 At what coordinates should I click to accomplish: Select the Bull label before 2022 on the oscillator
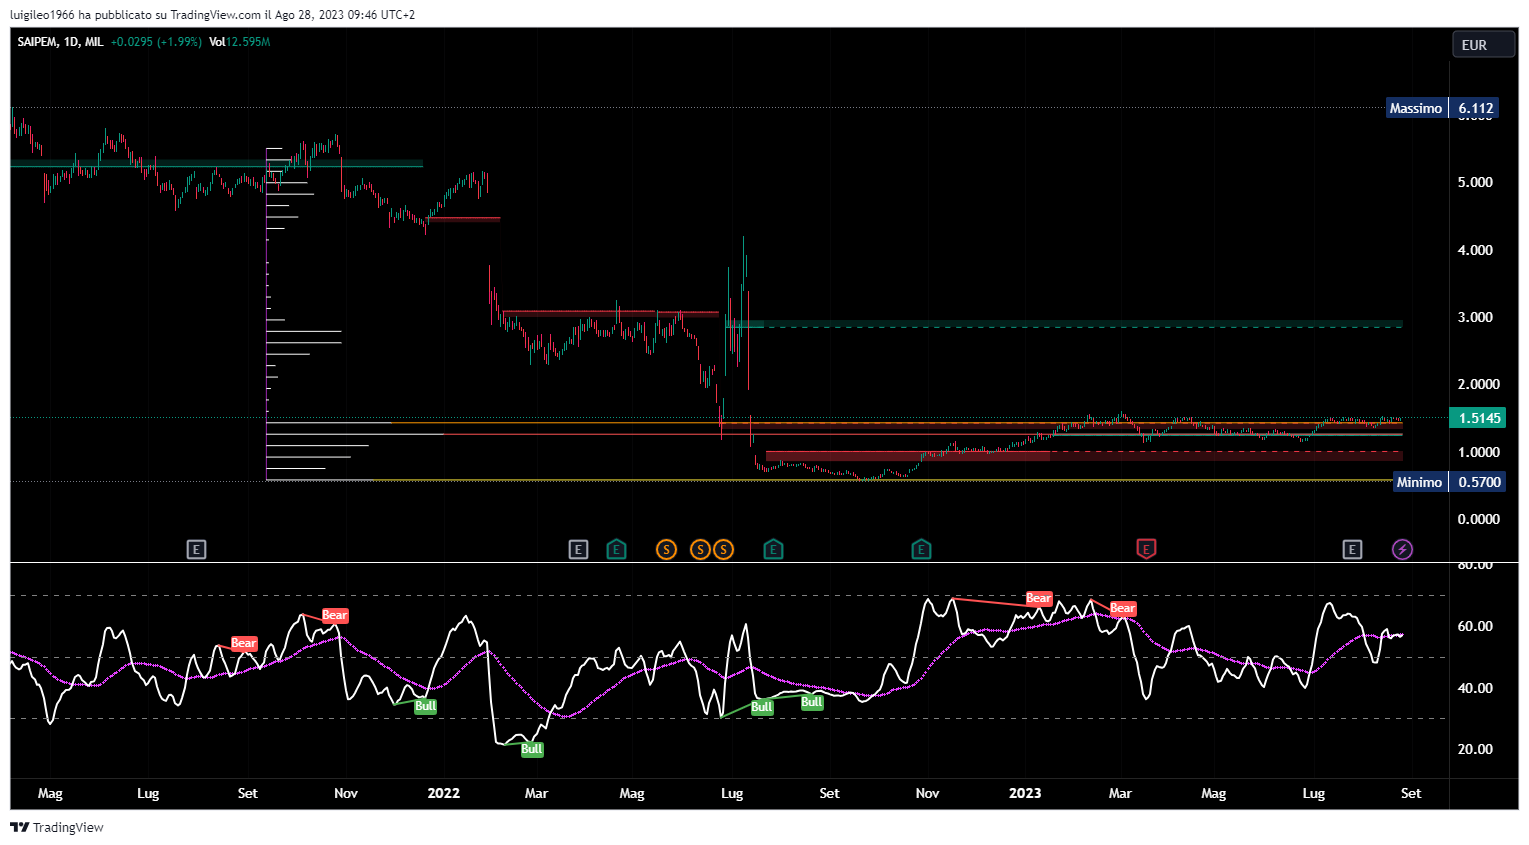point(426,706)
